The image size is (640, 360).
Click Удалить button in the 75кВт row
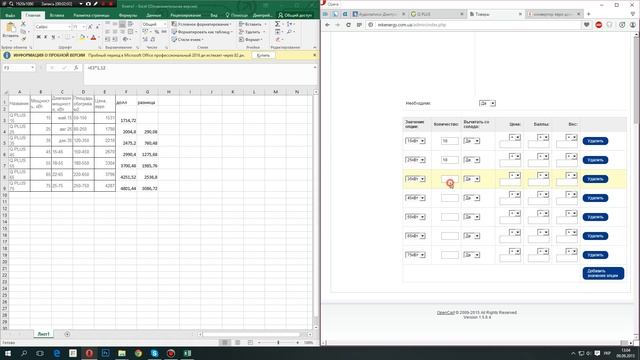(x=595, y=255)
